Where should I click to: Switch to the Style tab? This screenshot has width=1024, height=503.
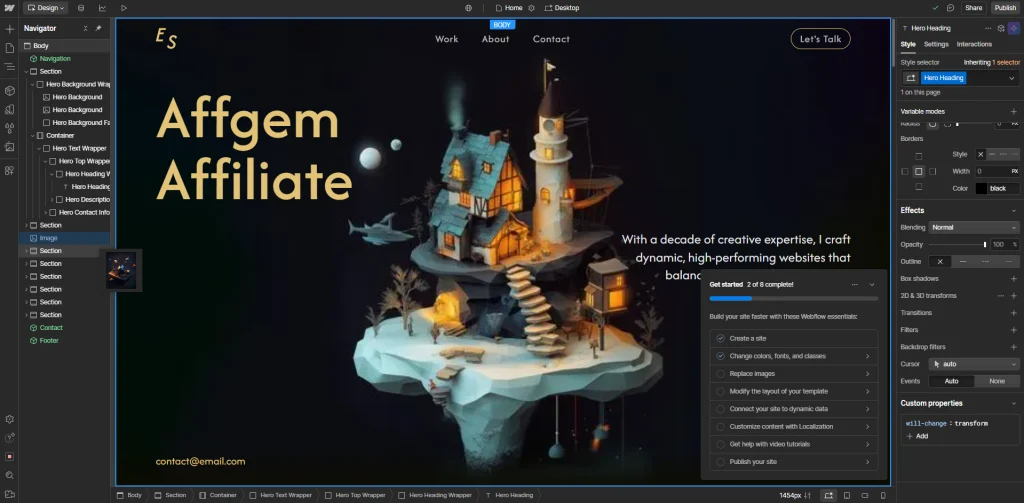click(908, 44)
